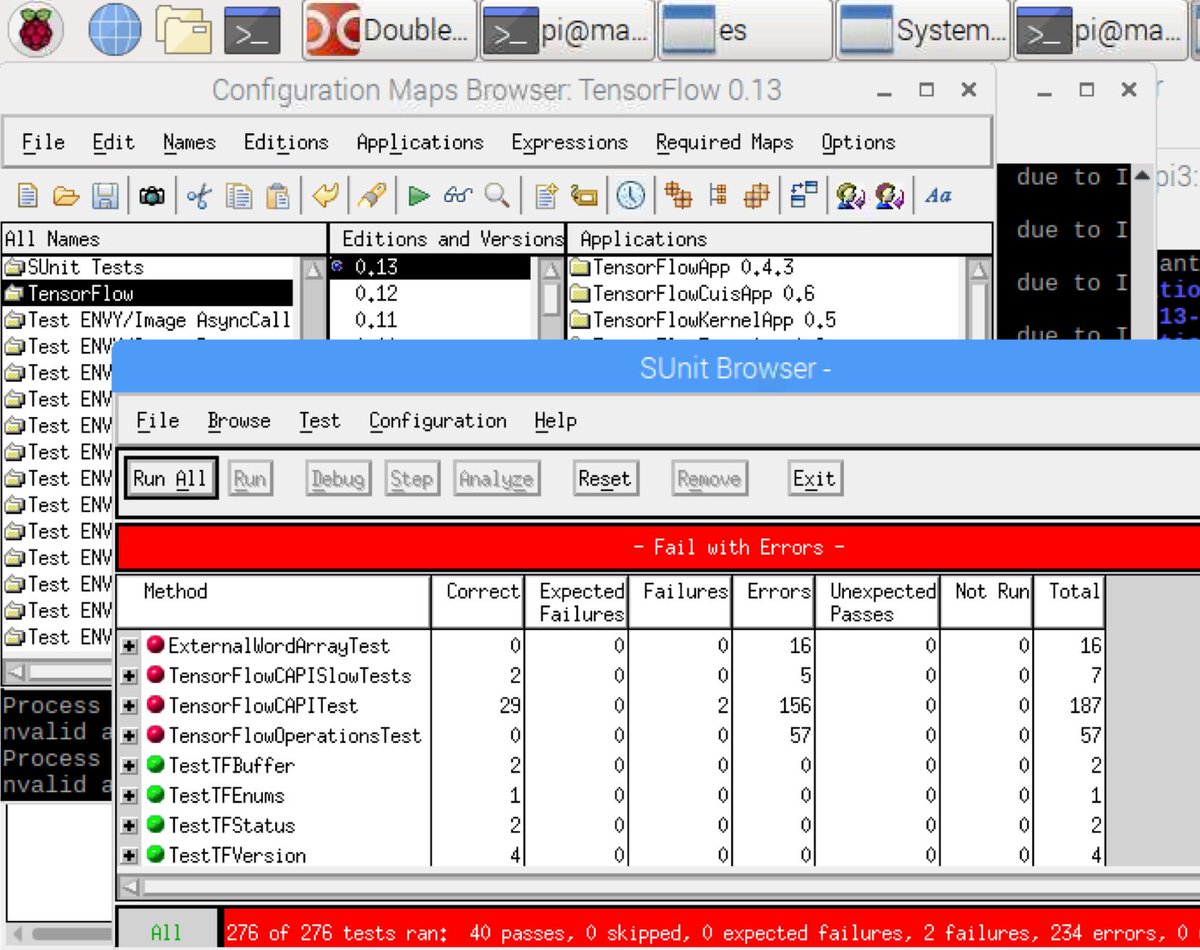Click the Aa font toolbar icon

tap(938, 196)
